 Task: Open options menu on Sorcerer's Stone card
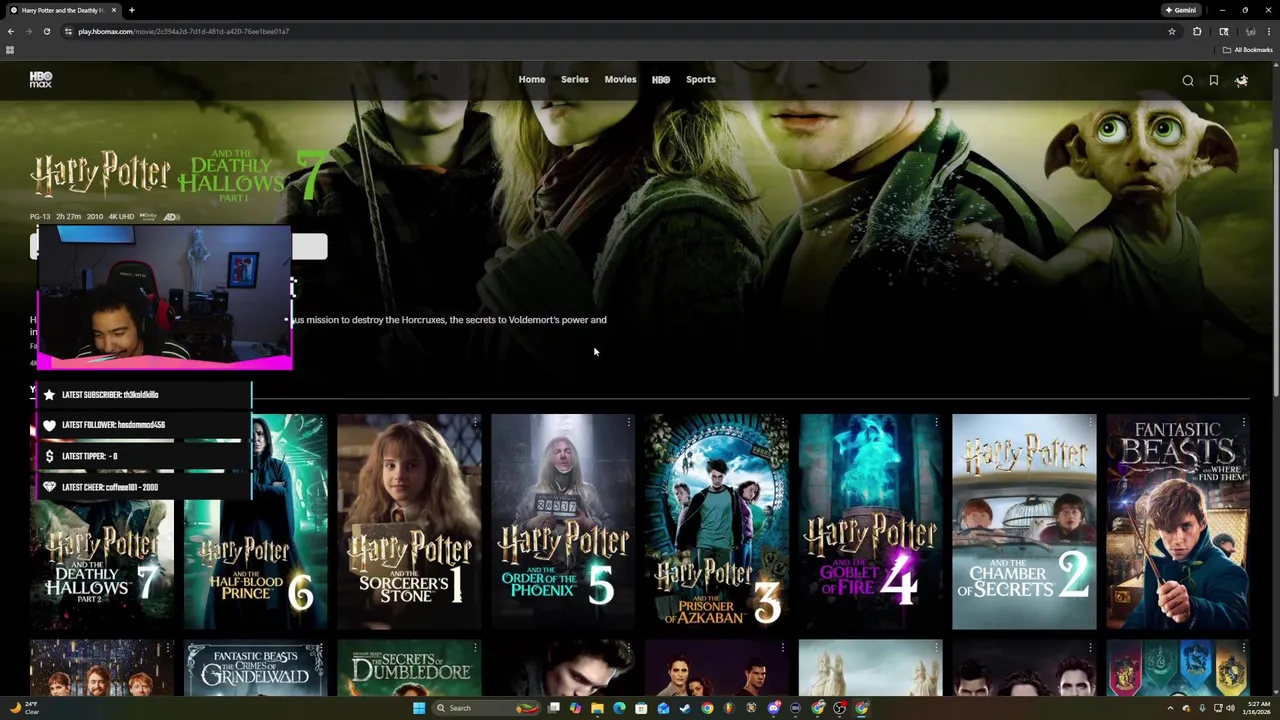(475, 423)
